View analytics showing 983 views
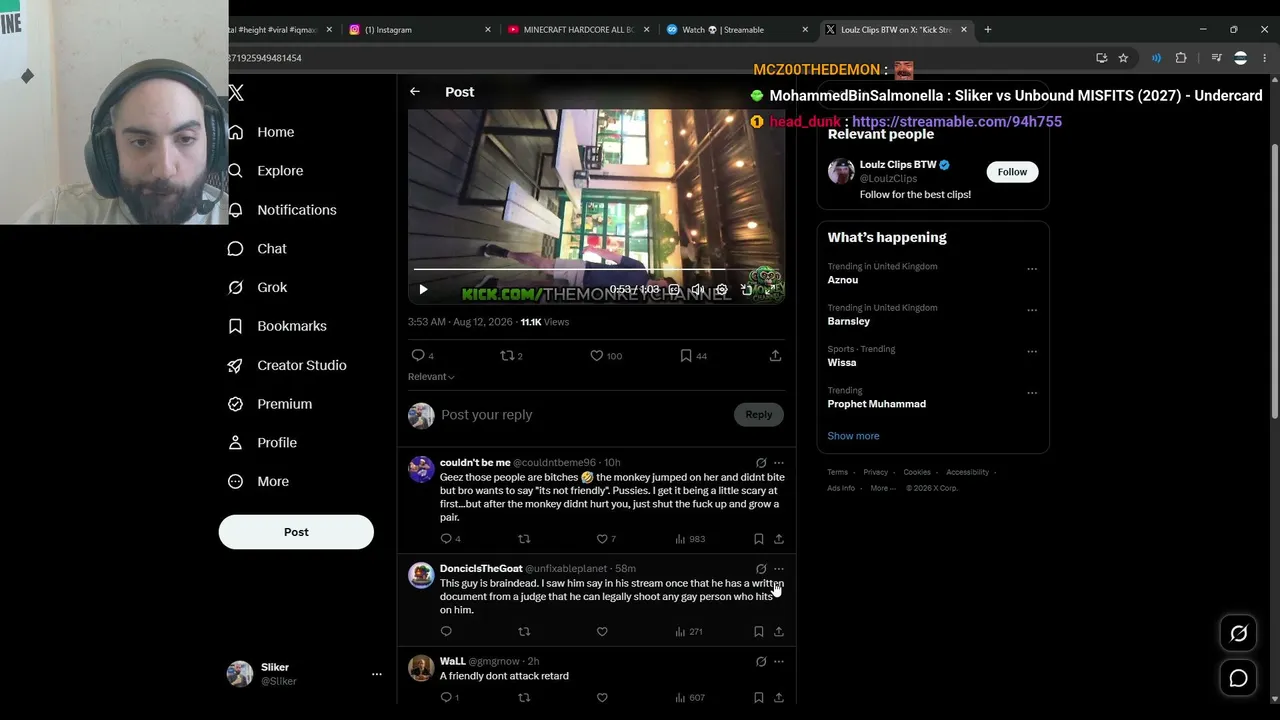Viewport: 1280px width, 720px height. (690, 539)
